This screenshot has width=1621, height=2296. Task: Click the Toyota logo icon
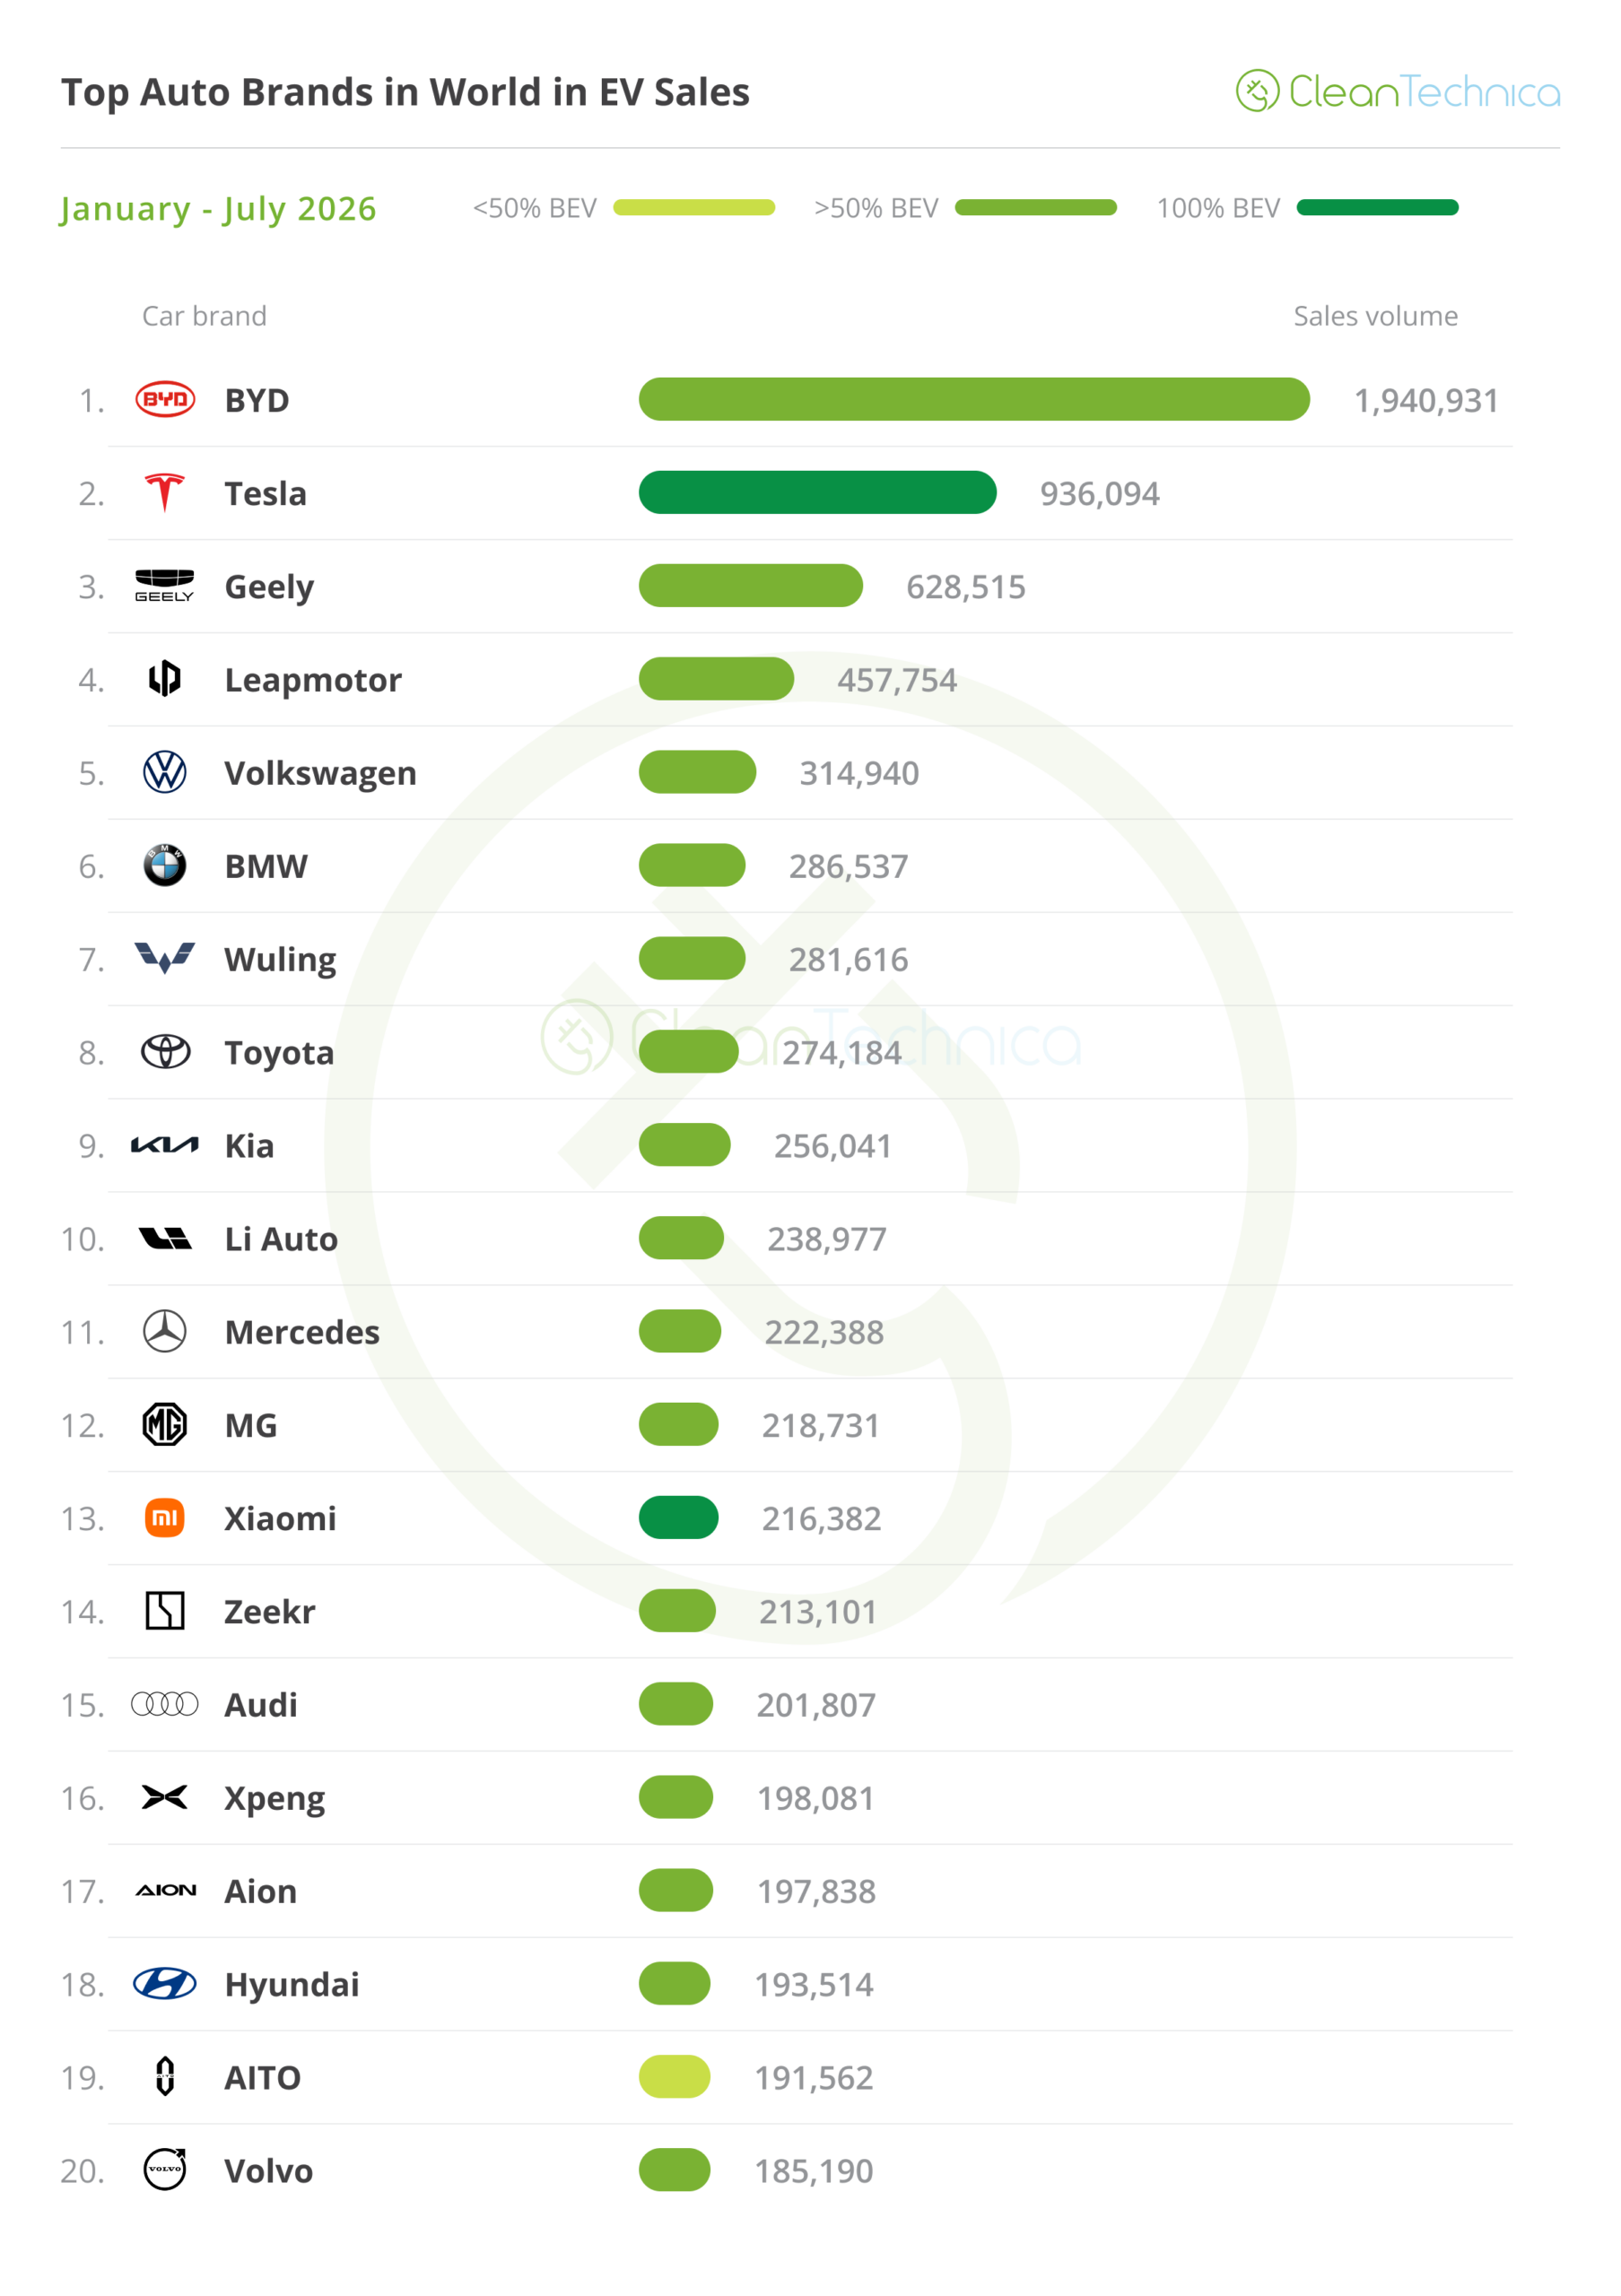click(165, 1052)
